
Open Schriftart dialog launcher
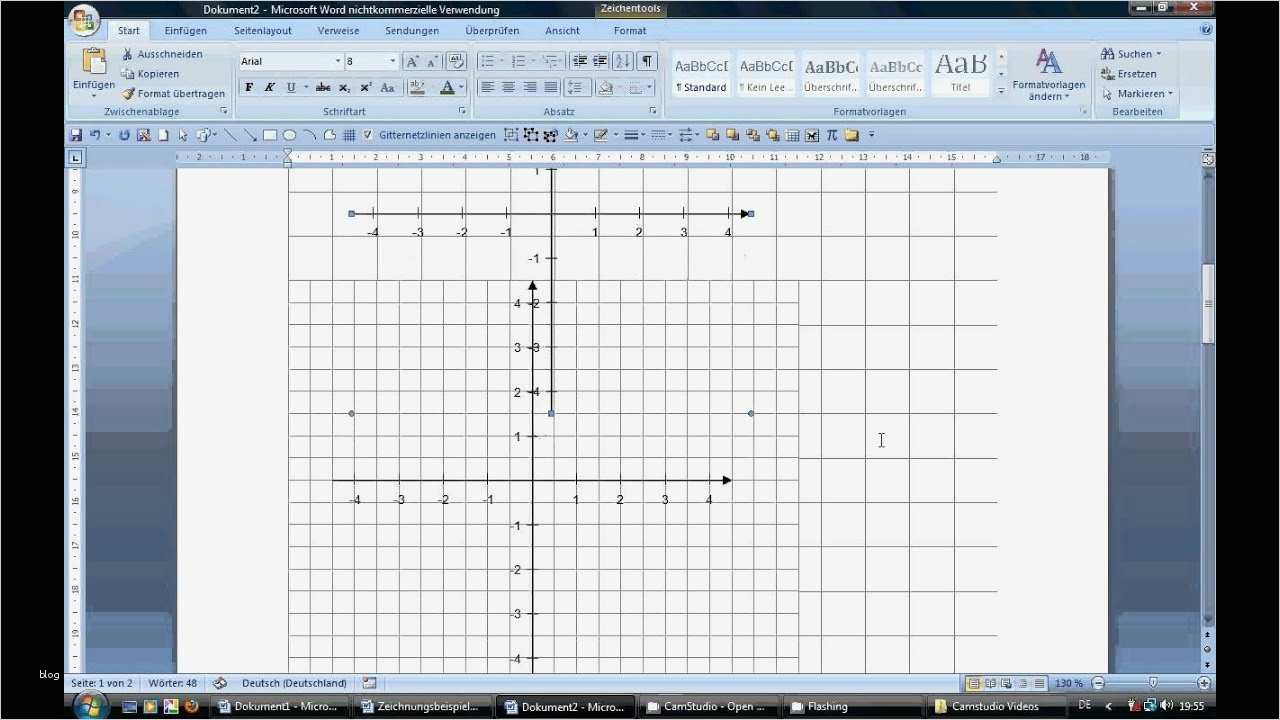(462, 112)
